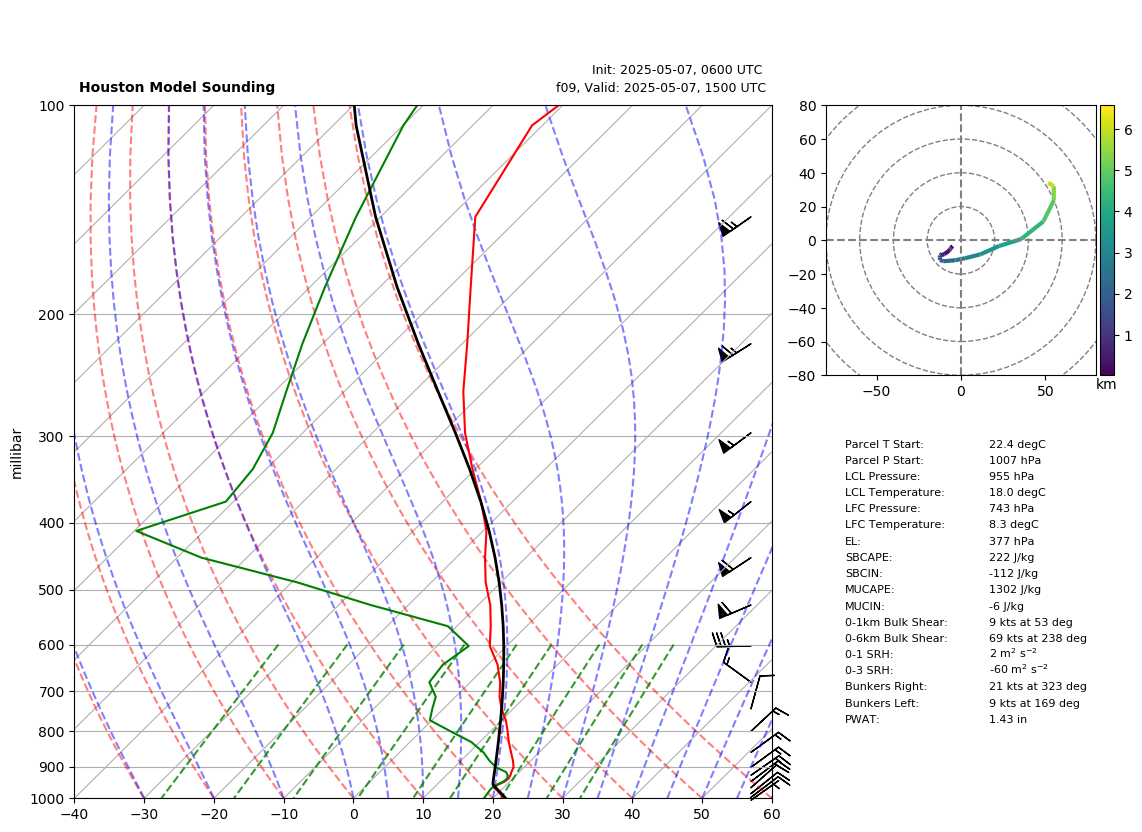Click the "-30" temperature axis tick label
Screen dimensions: 1142x832
coord(143,814)
